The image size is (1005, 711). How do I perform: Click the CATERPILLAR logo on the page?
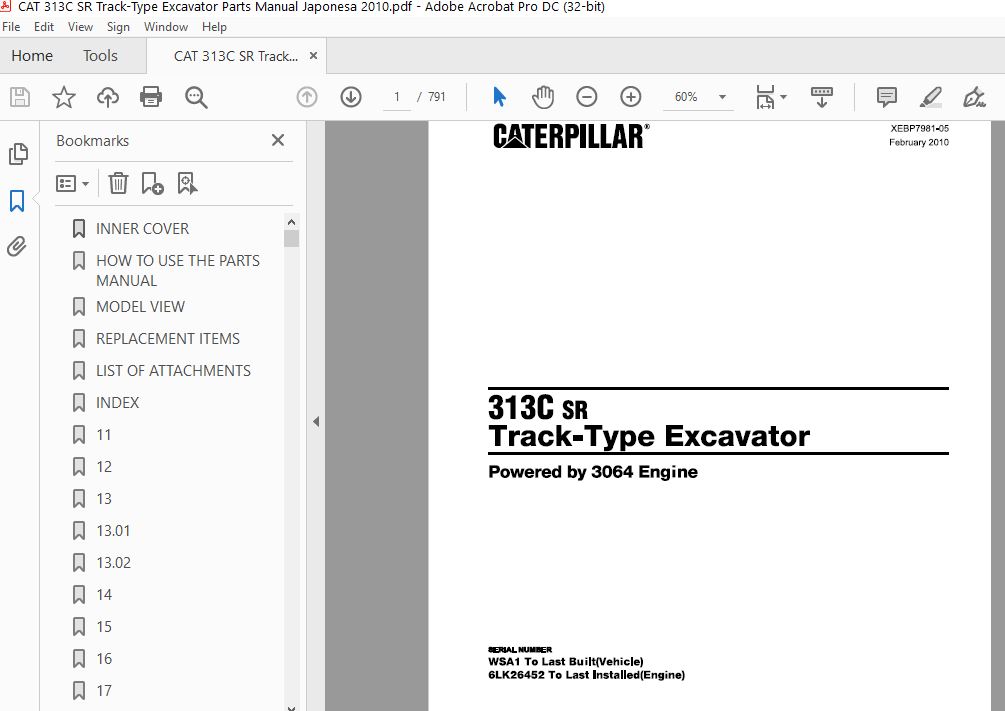[571, 137]
